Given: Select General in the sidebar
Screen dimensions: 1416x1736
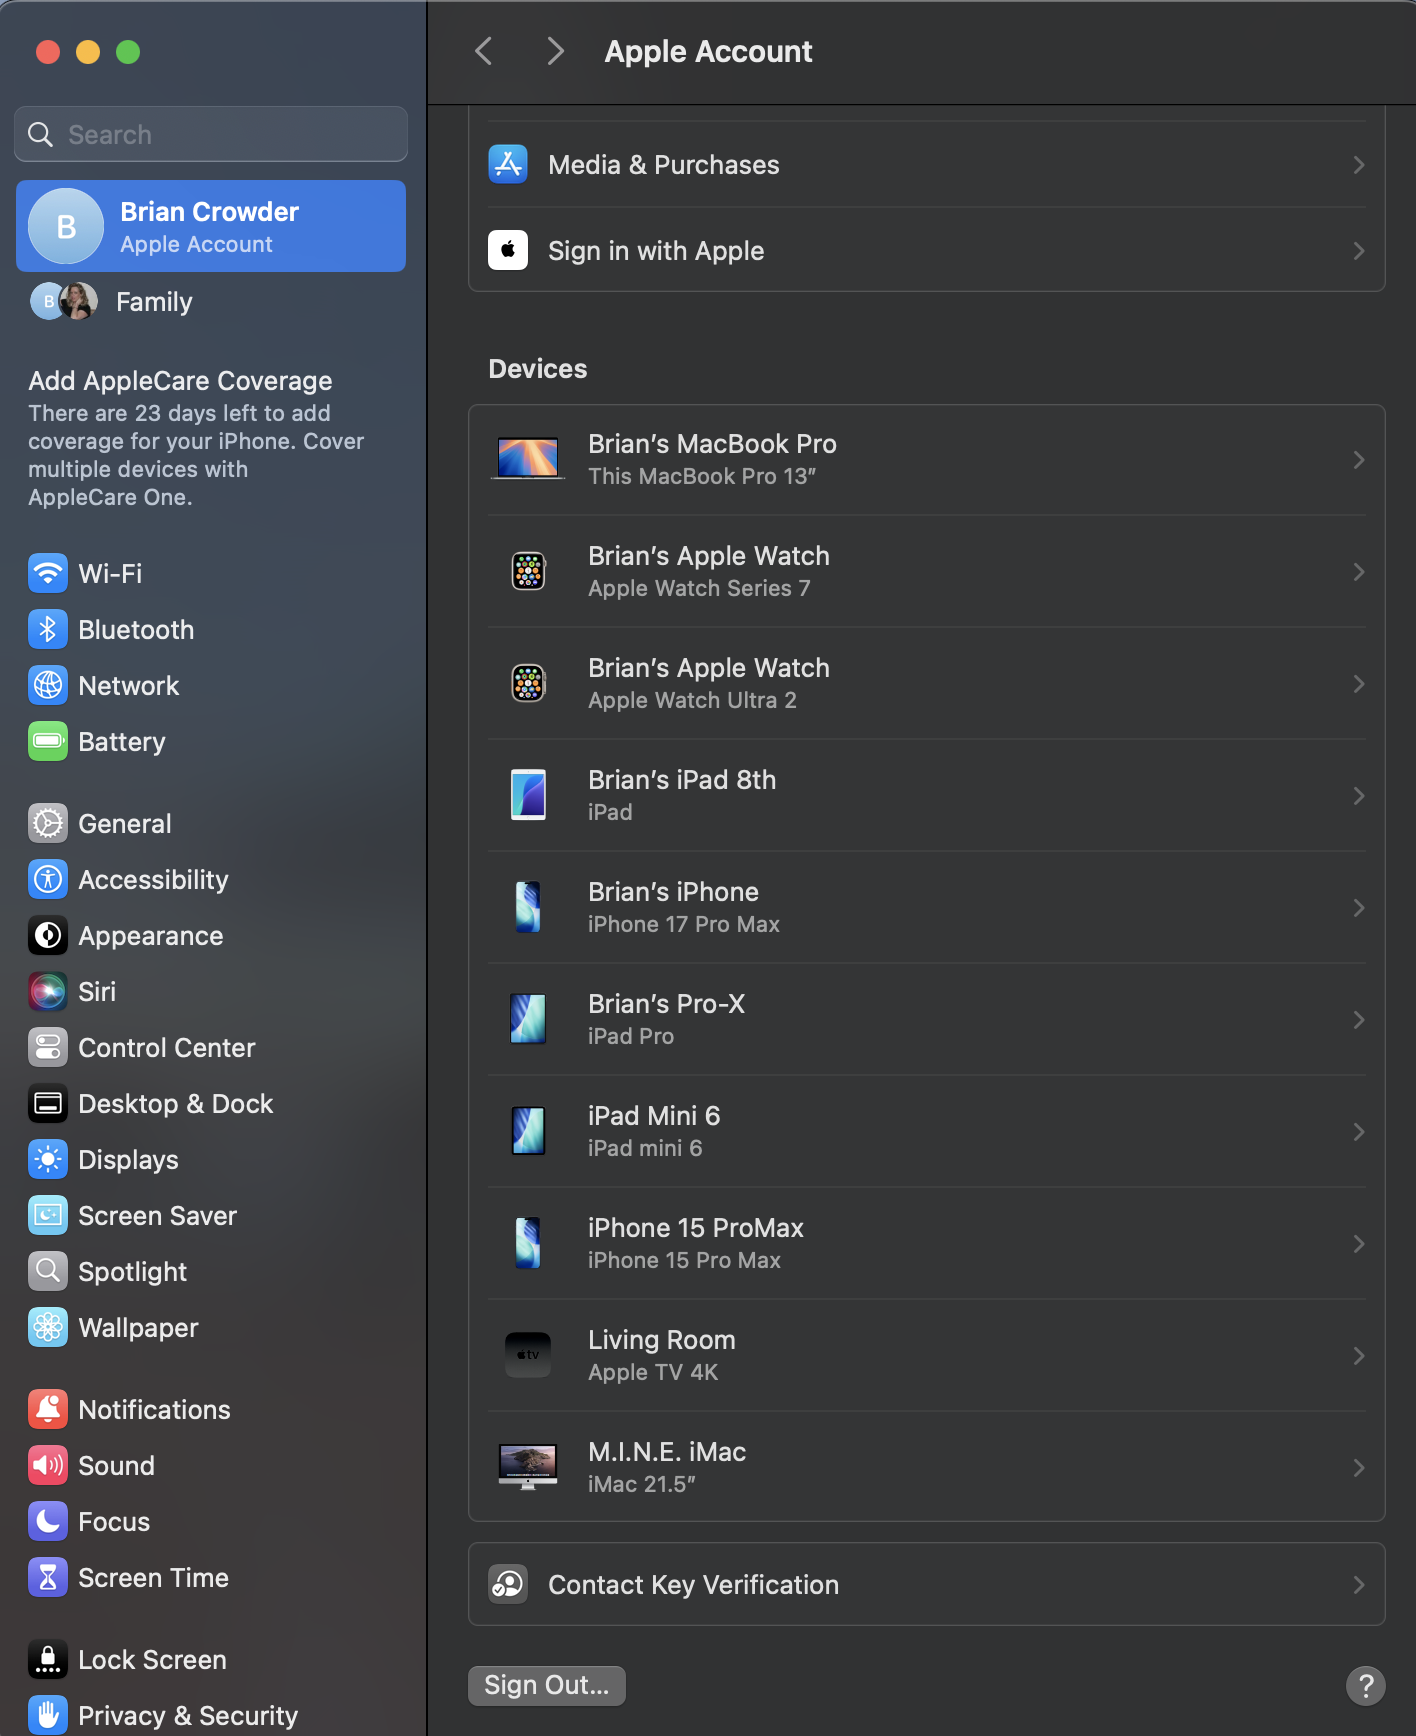Looking at the screenshot, I should click(211, 824).
